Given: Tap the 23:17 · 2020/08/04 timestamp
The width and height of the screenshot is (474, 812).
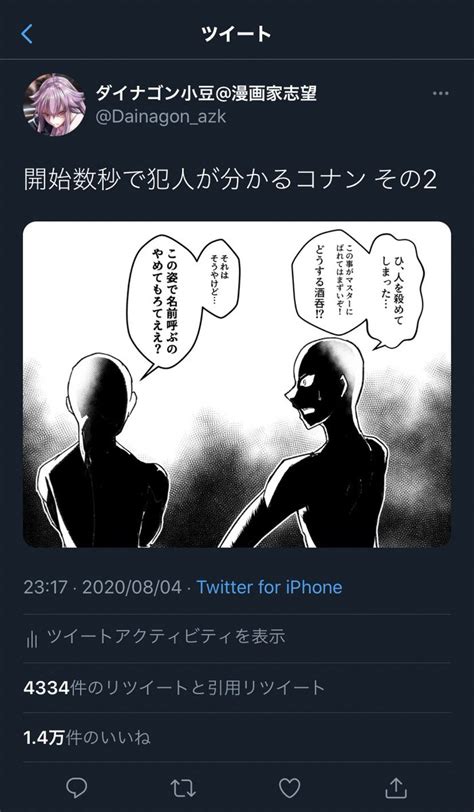Looking at the screenshot, I should (x=103, y=587).
